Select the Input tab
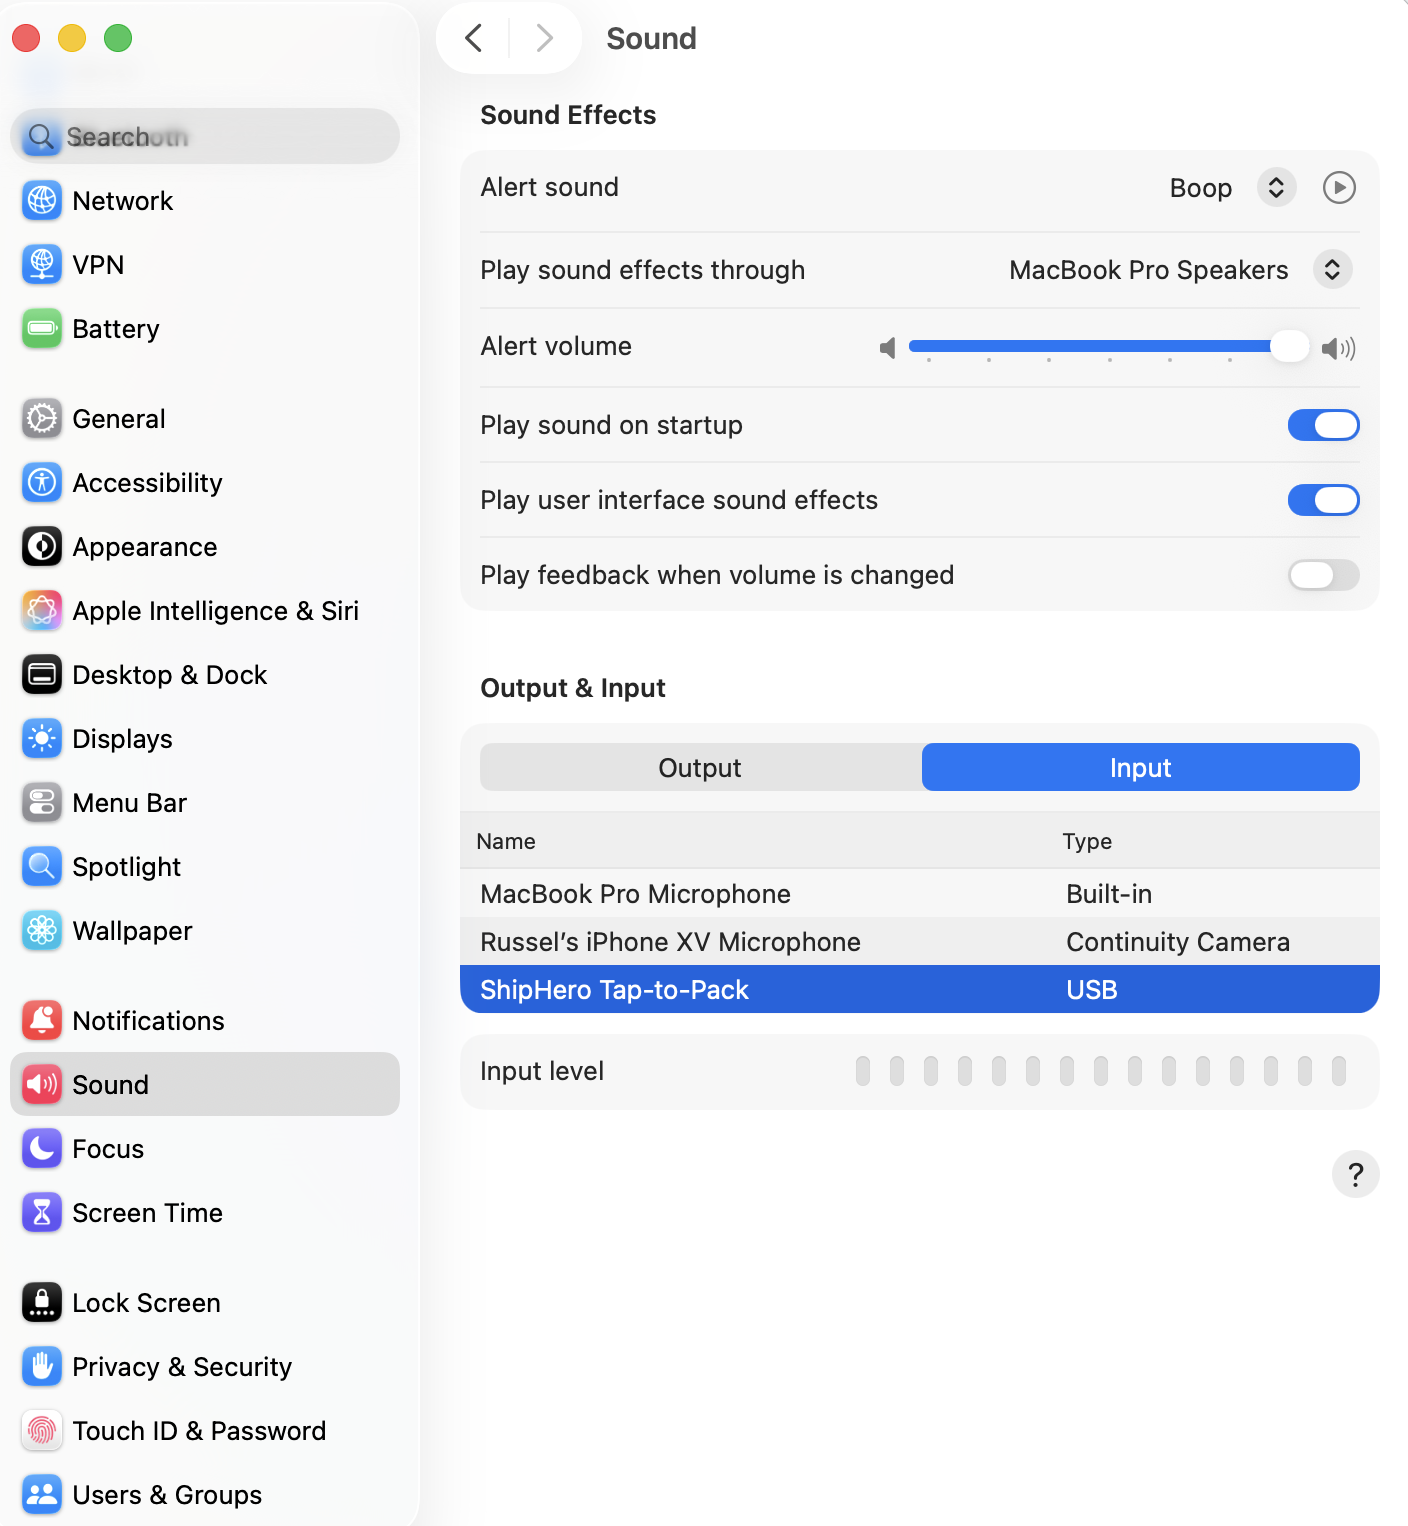 tap(1140, 768)
